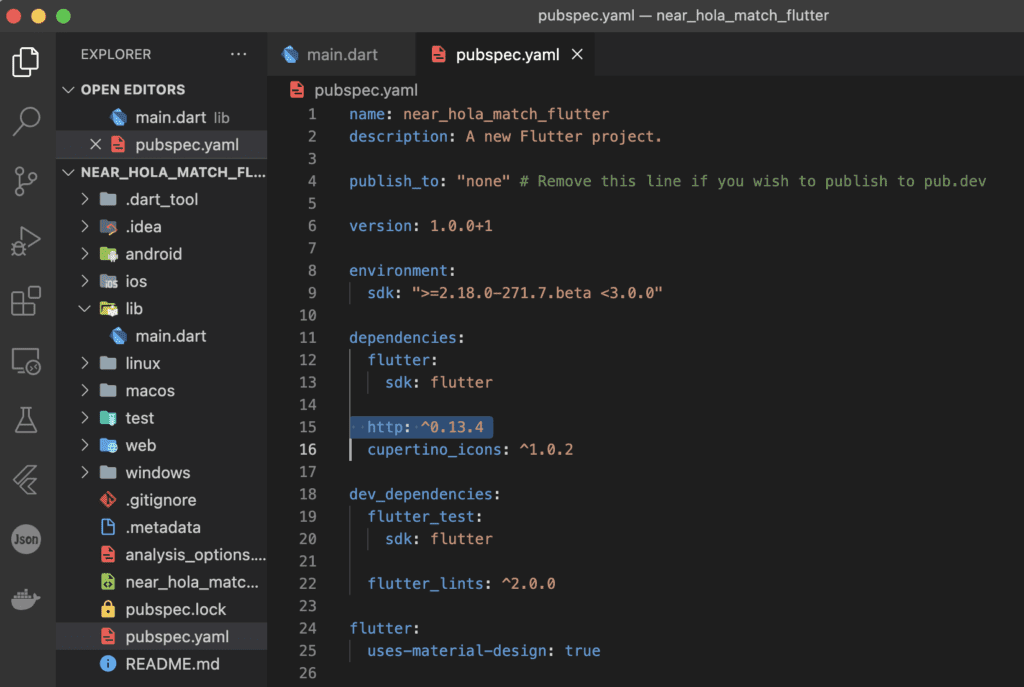Click 'A new Flutter project.' description text
Image resolution: width=1024 pixels, height=687 pixels.
pyautogui.click(x=564, y=136)
